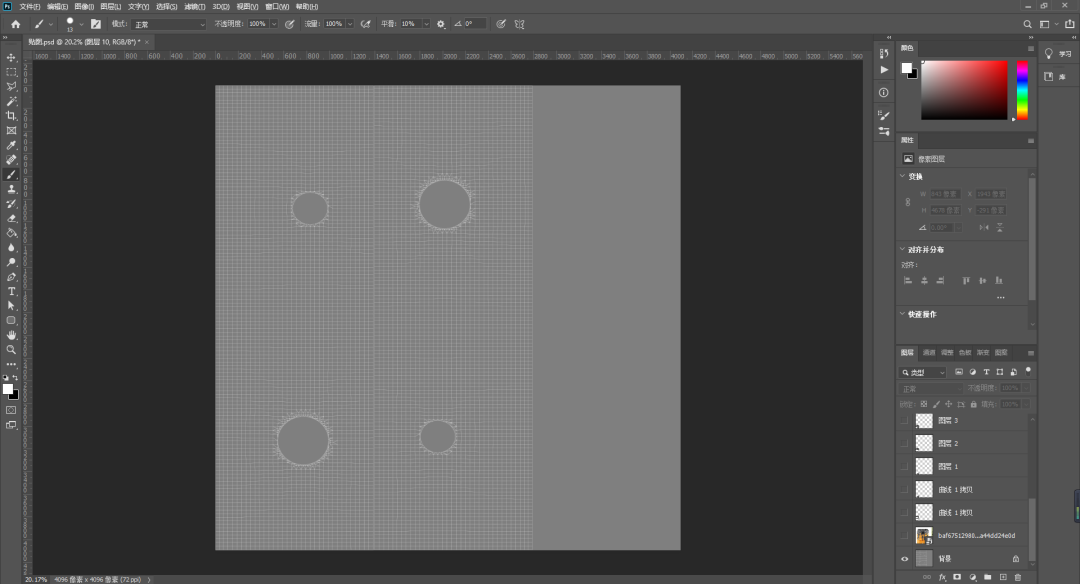Click the hue spectrum slider bar
Screen dimensions: 1080x584
pyautogui.click(x=1022, y=90)
